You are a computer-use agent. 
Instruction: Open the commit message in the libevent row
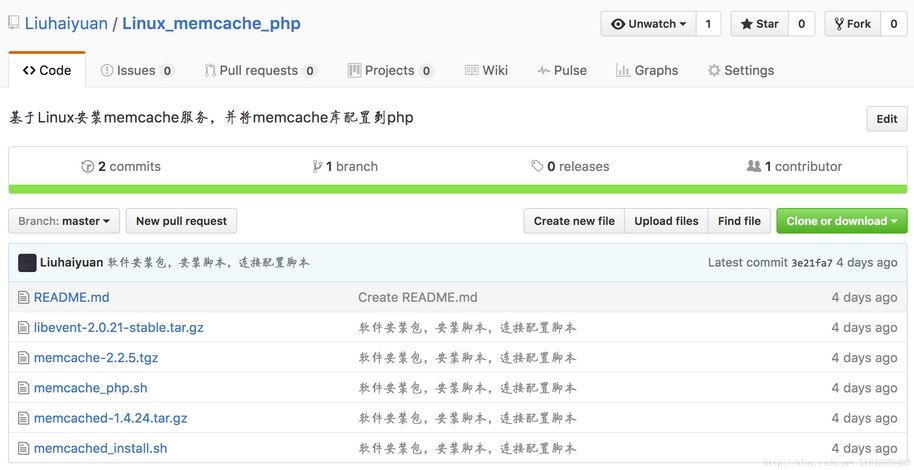(467, 328)
